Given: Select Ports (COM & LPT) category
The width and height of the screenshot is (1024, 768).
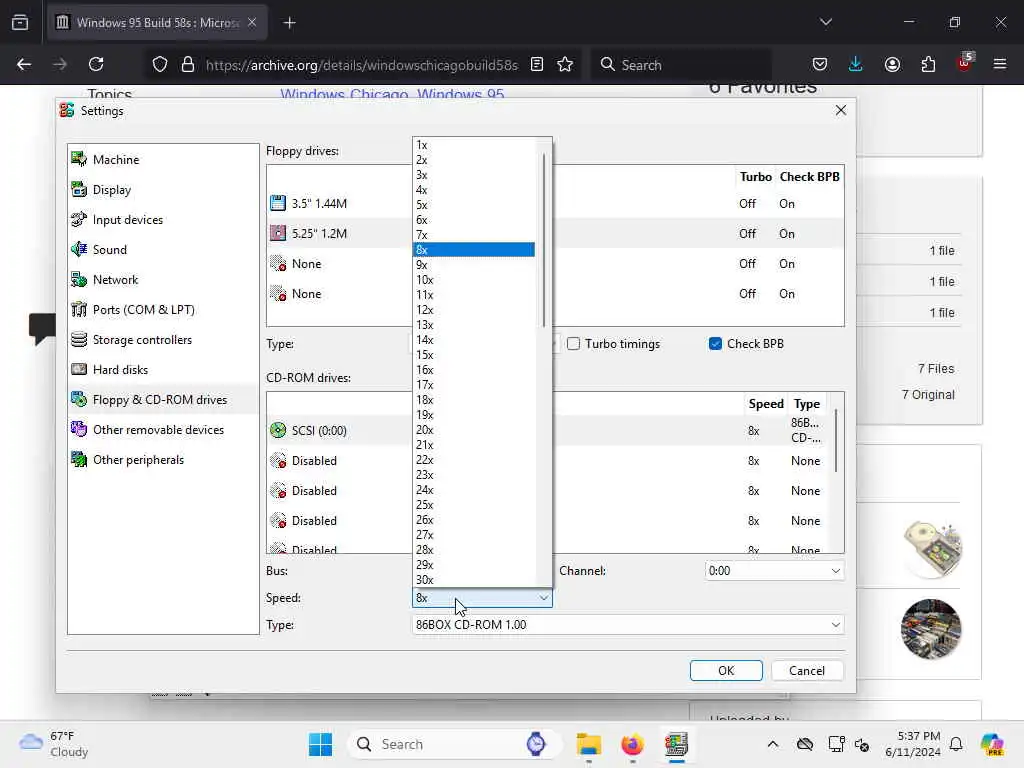Looking at the screenshot, I should click(x=163, y=310).
